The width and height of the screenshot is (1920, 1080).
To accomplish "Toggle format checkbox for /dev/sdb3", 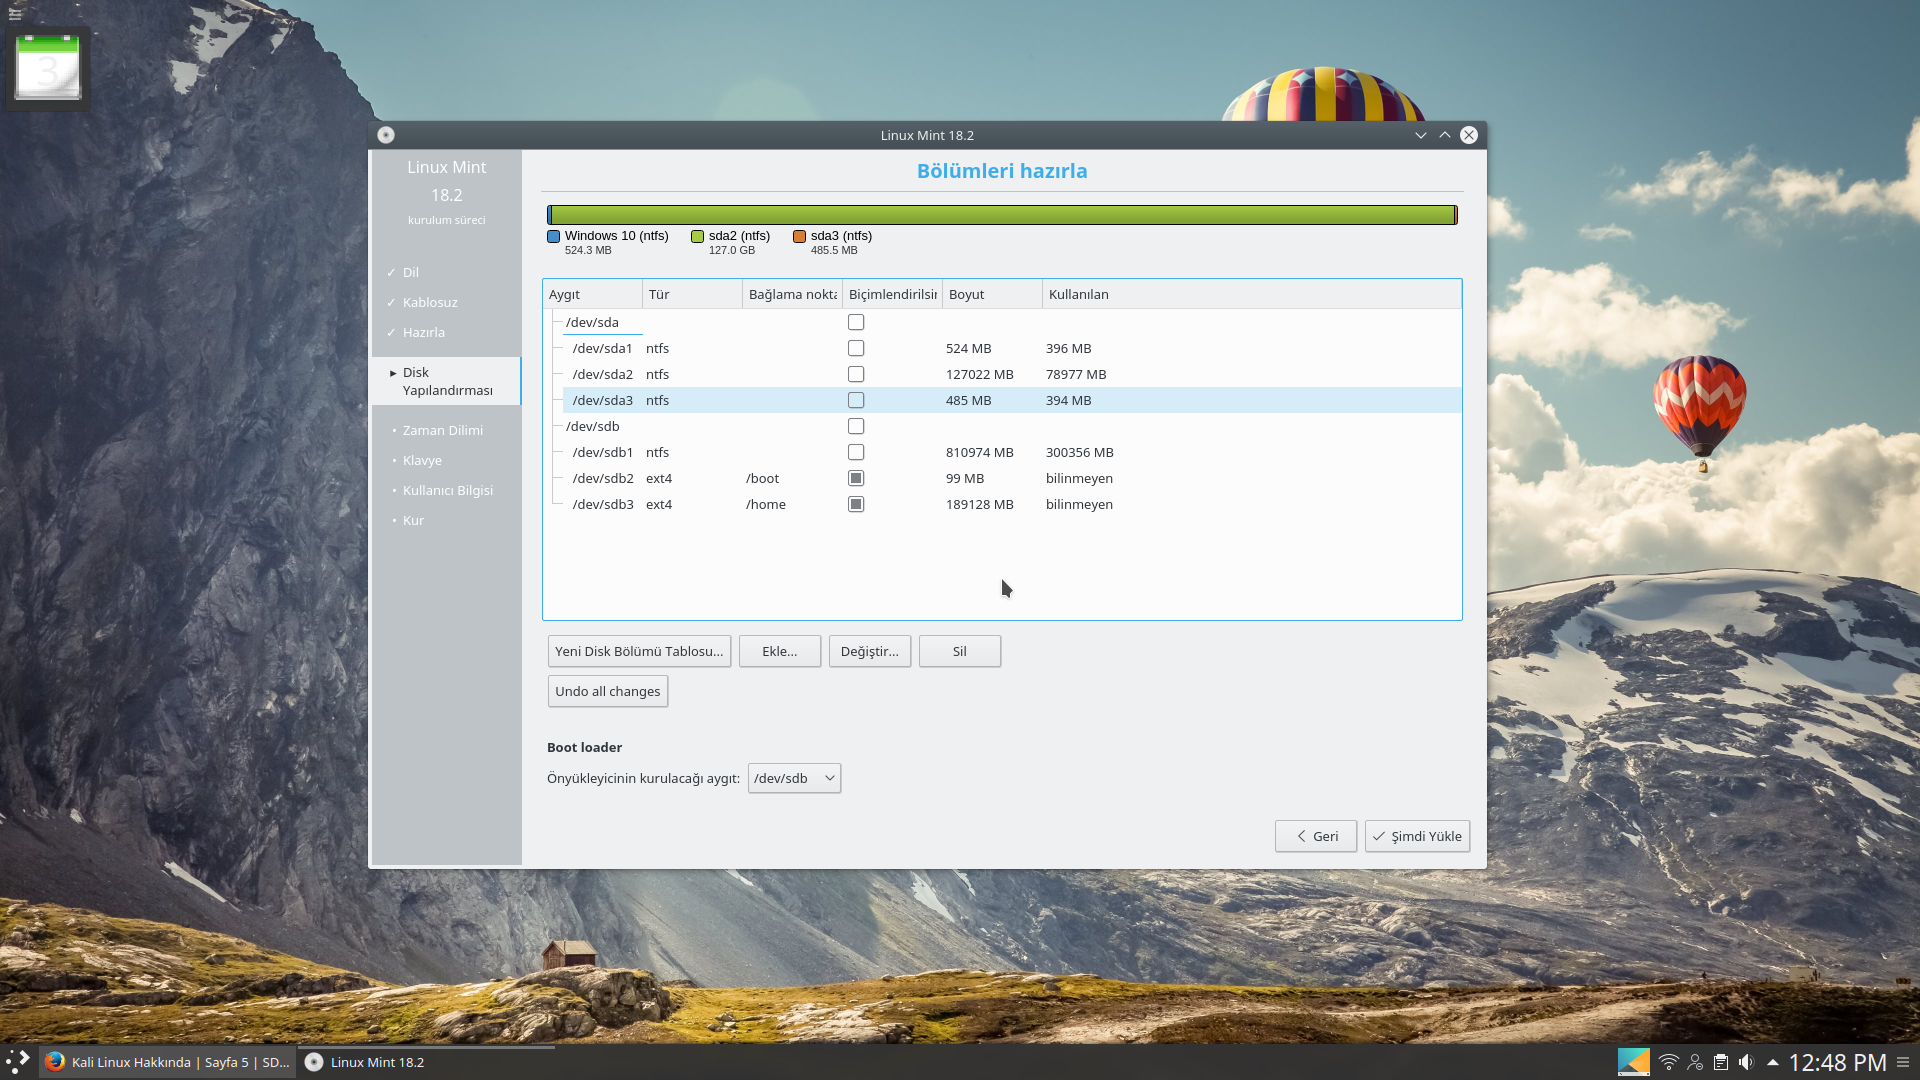I will pos(856,504).
